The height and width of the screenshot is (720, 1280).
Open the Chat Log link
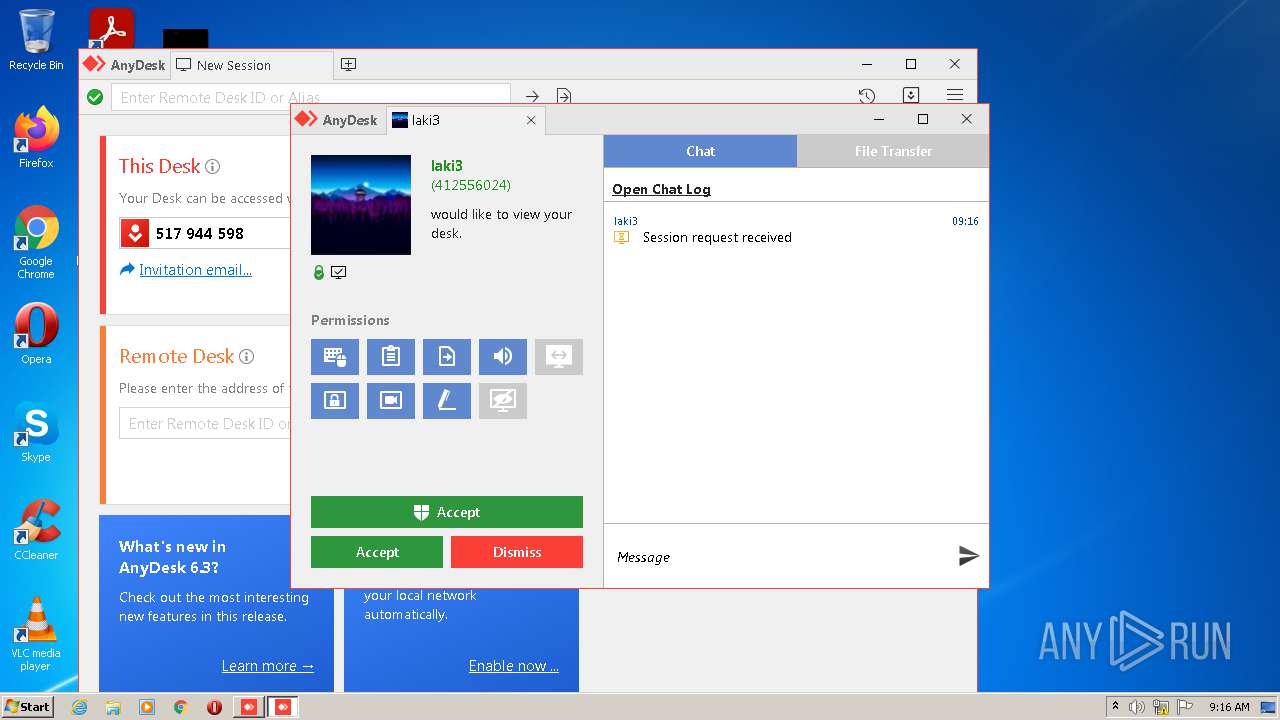coord(661,189)
